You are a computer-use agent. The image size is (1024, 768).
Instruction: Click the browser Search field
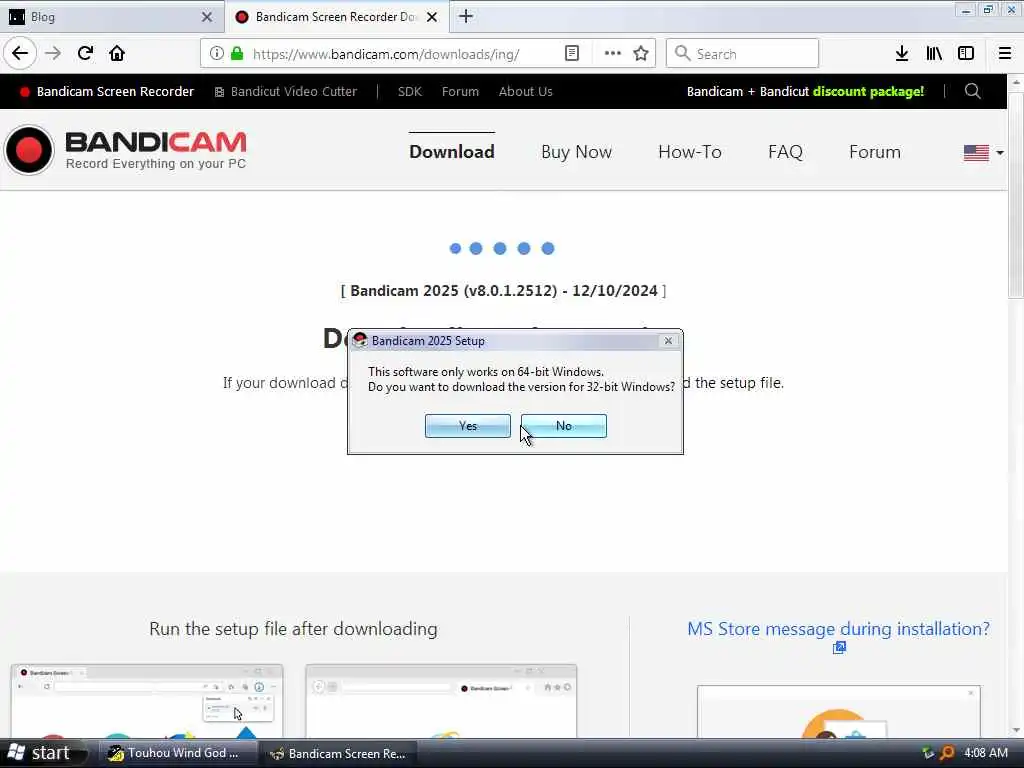click(x=742, y=54)
